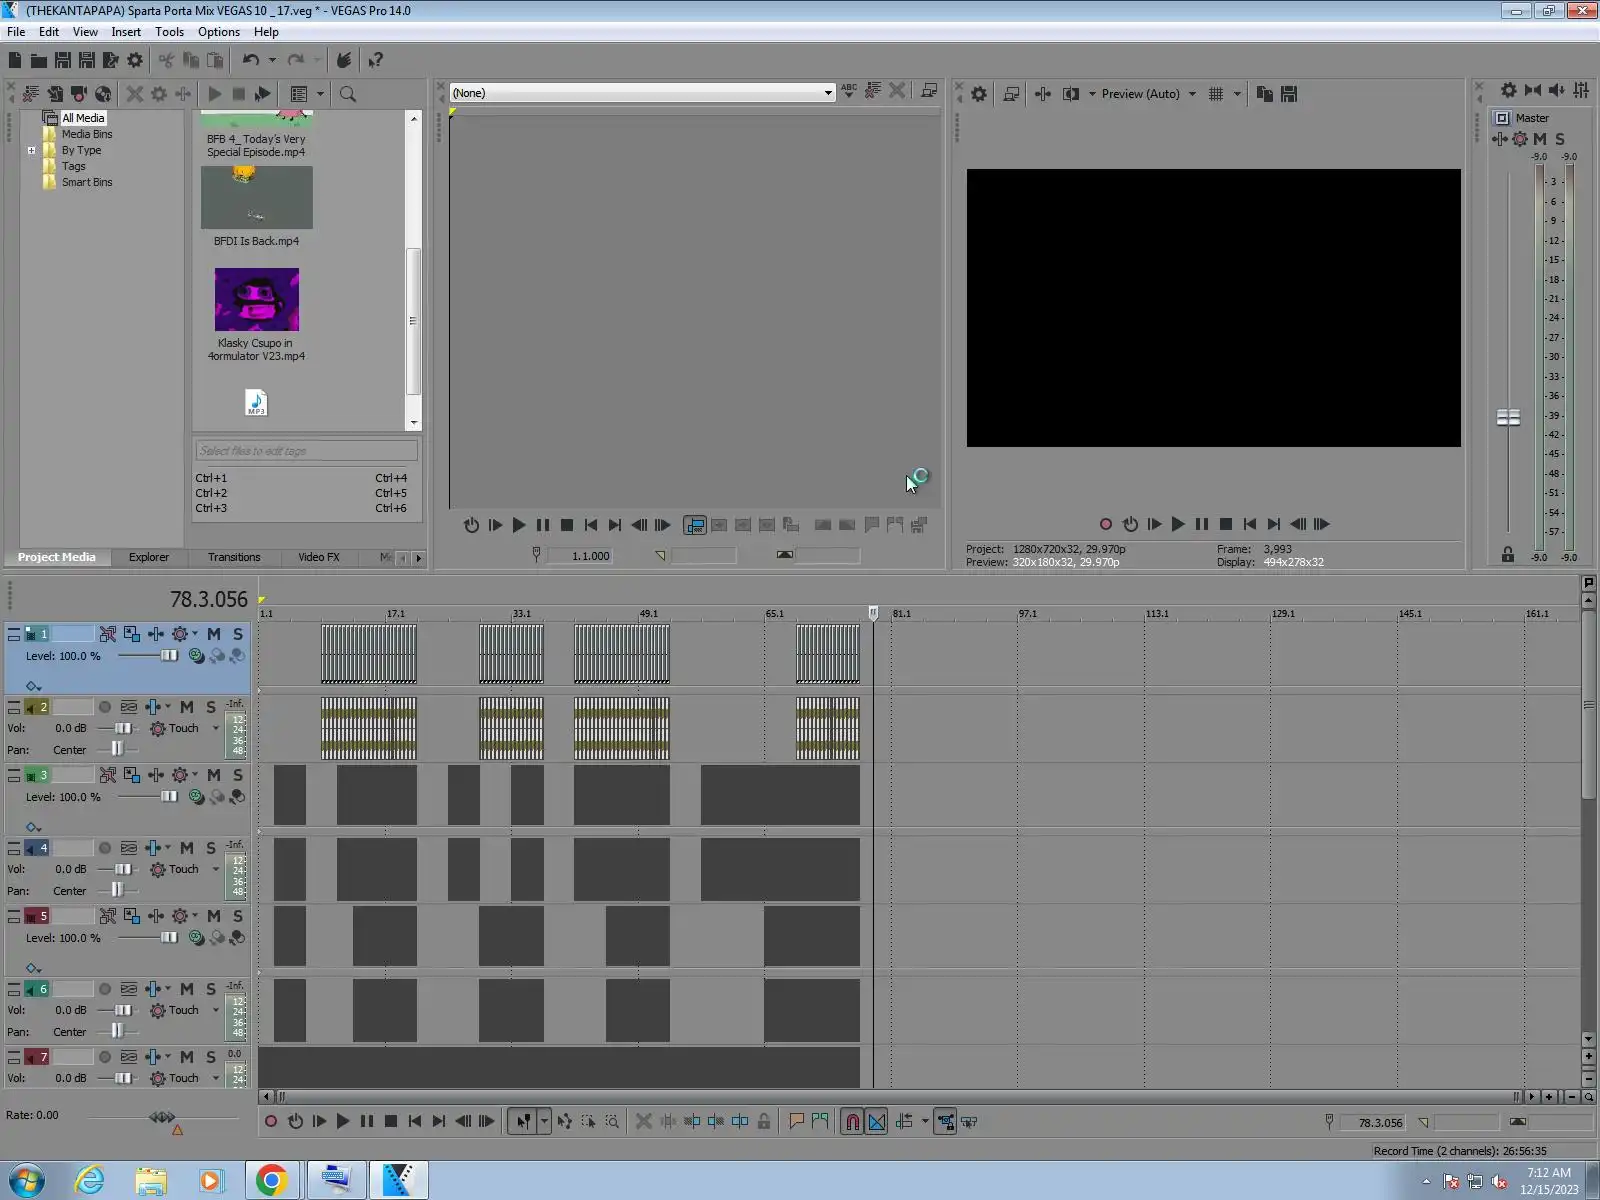
Task: Select the Zoom Edit tool
Action: click(612, 1122)
